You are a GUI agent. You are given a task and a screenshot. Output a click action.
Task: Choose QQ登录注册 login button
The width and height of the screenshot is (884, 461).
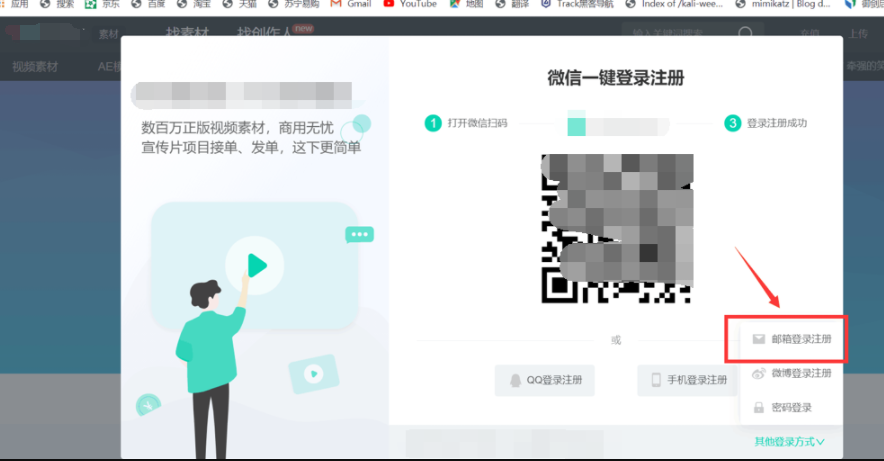(x=545, y=380)
